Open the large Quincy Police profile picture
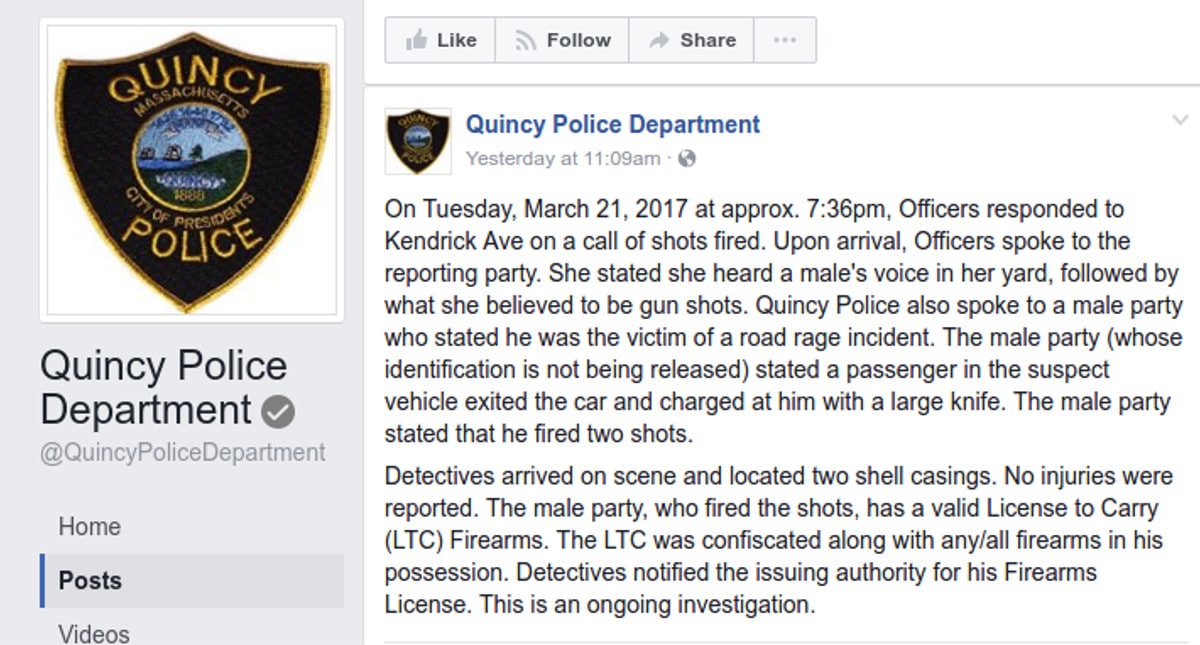 pyautogui.click(x=191, y=170)
